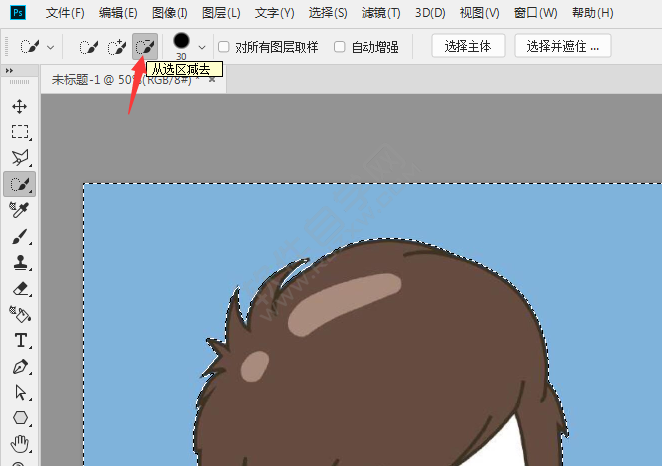Expand the tool preset picker arrow
The width and height of the screenshot is (662, 466).
tap(51, 47)
